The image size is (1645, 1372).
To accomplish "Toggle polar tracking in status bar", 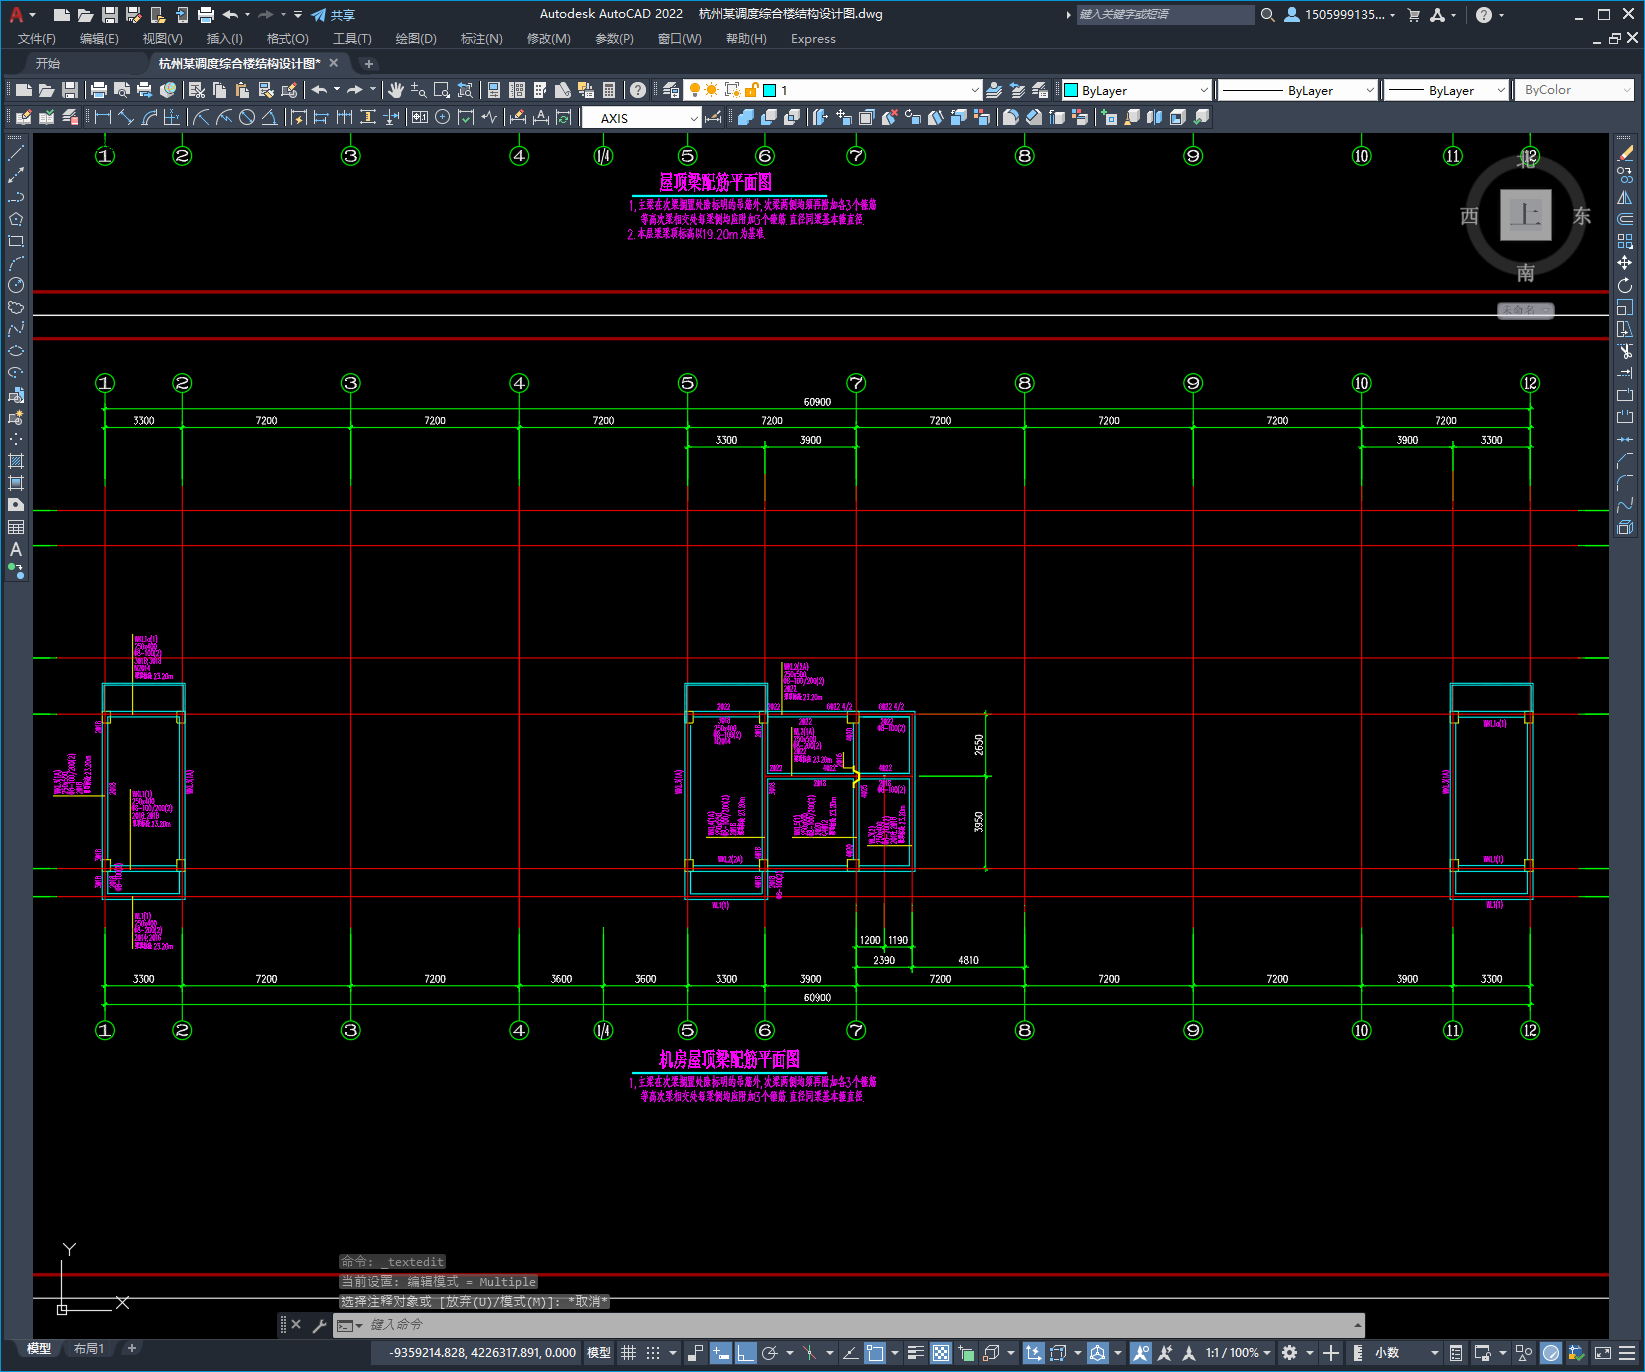I will pos(769,1353).
